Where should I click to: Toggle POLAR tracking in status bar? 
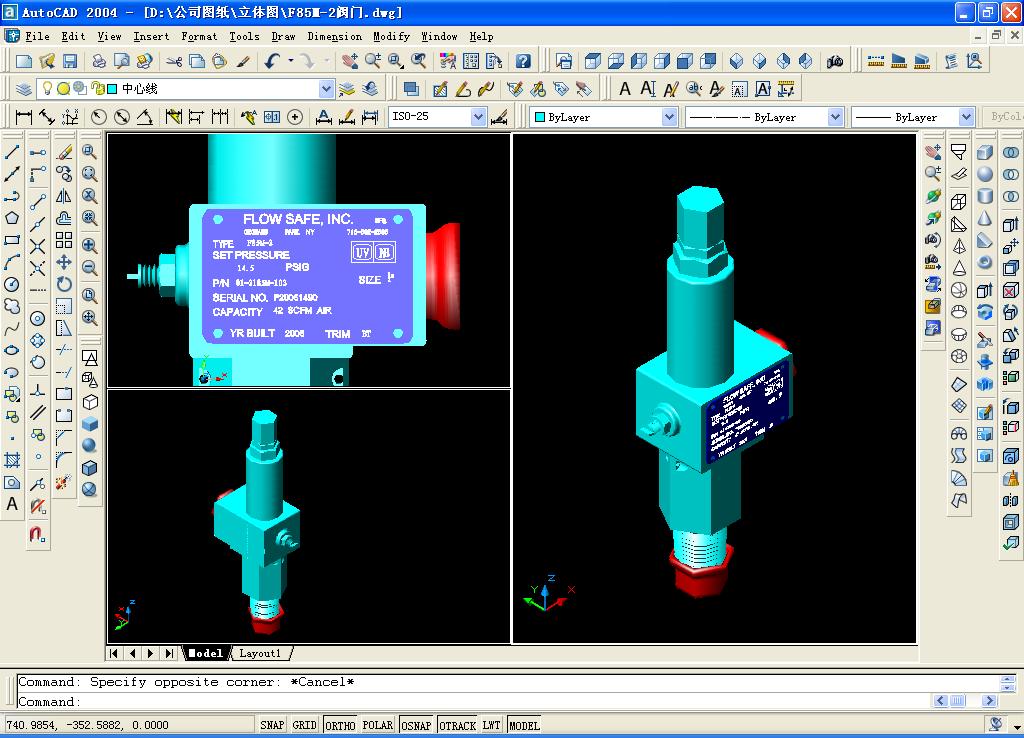(x=377, y=726)
